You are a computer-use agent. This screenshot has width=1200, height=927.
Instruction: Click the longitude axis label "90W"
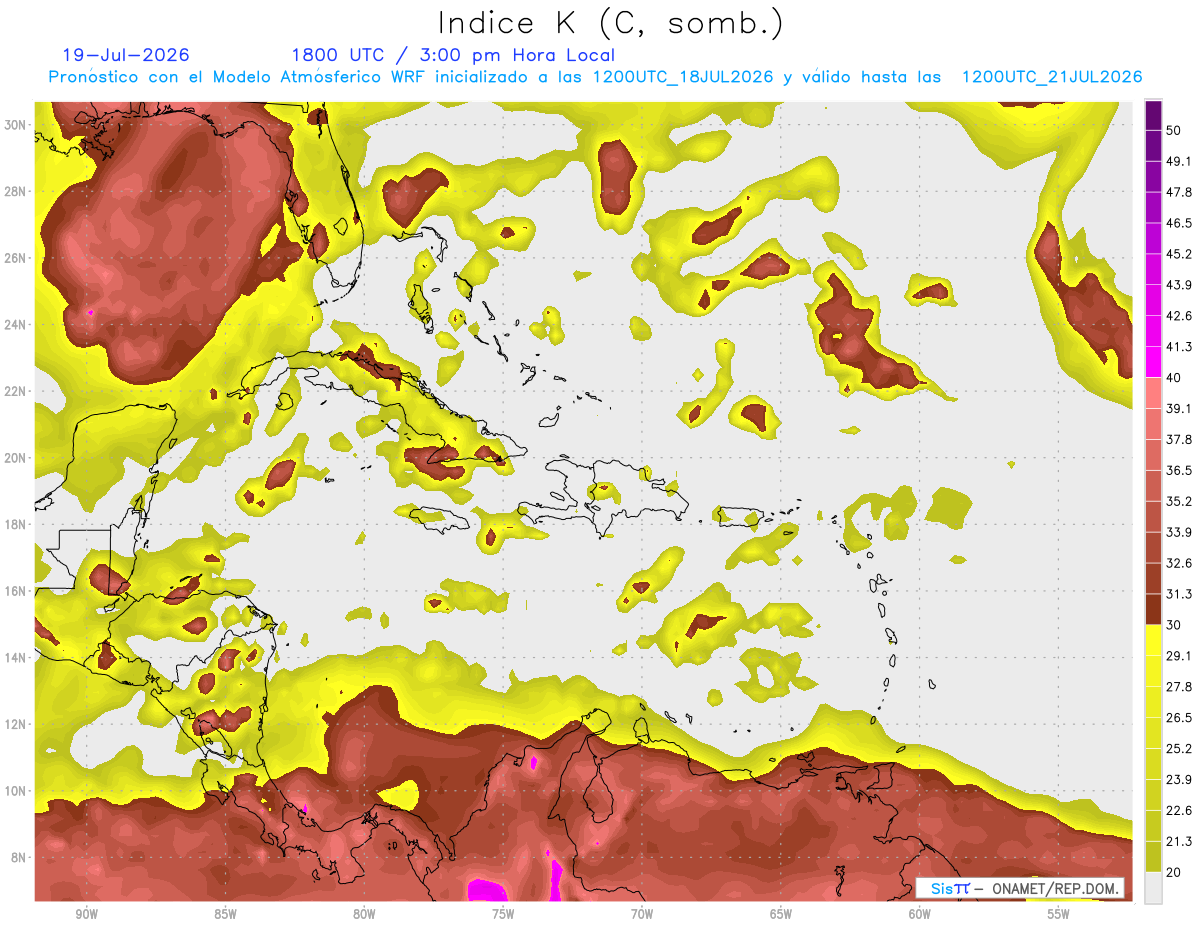pyautogui.click(x=86, y=914)
